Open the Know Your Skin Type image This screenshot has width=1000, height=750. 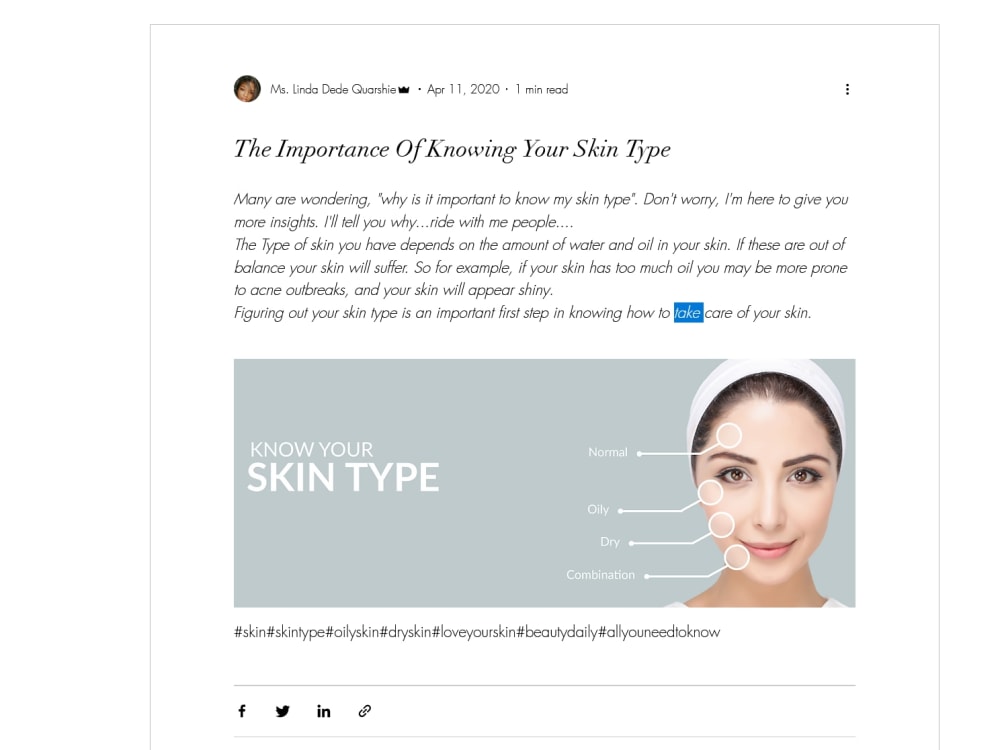[x=545, y=483]
